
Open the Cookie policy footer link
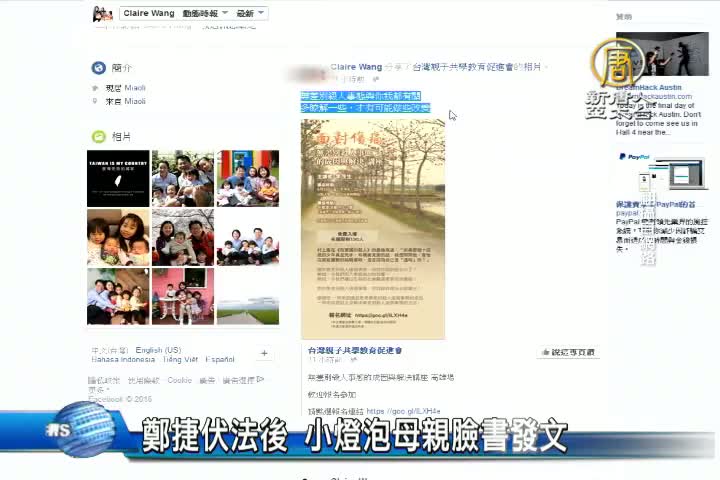pyautogui.click(x=180, y=381)
